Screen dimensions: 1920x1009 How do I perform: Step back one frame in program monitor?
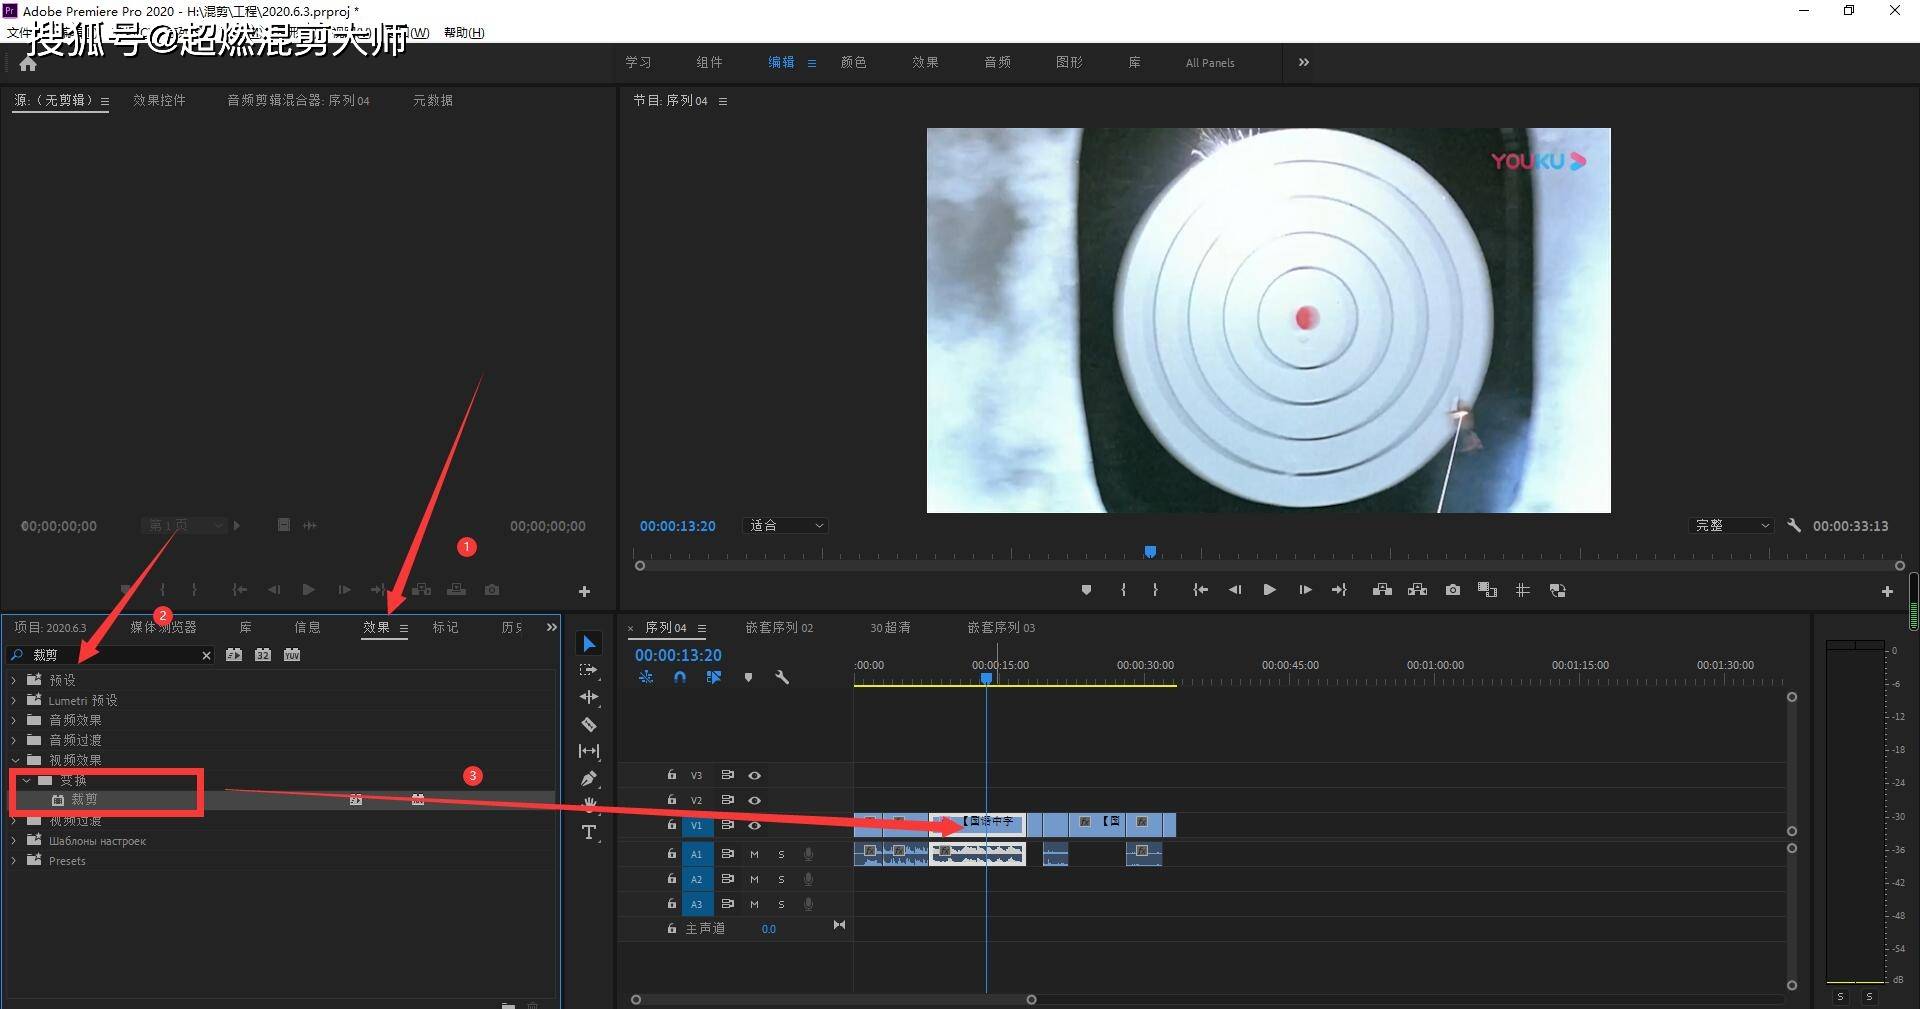(x=1235, y=590)
